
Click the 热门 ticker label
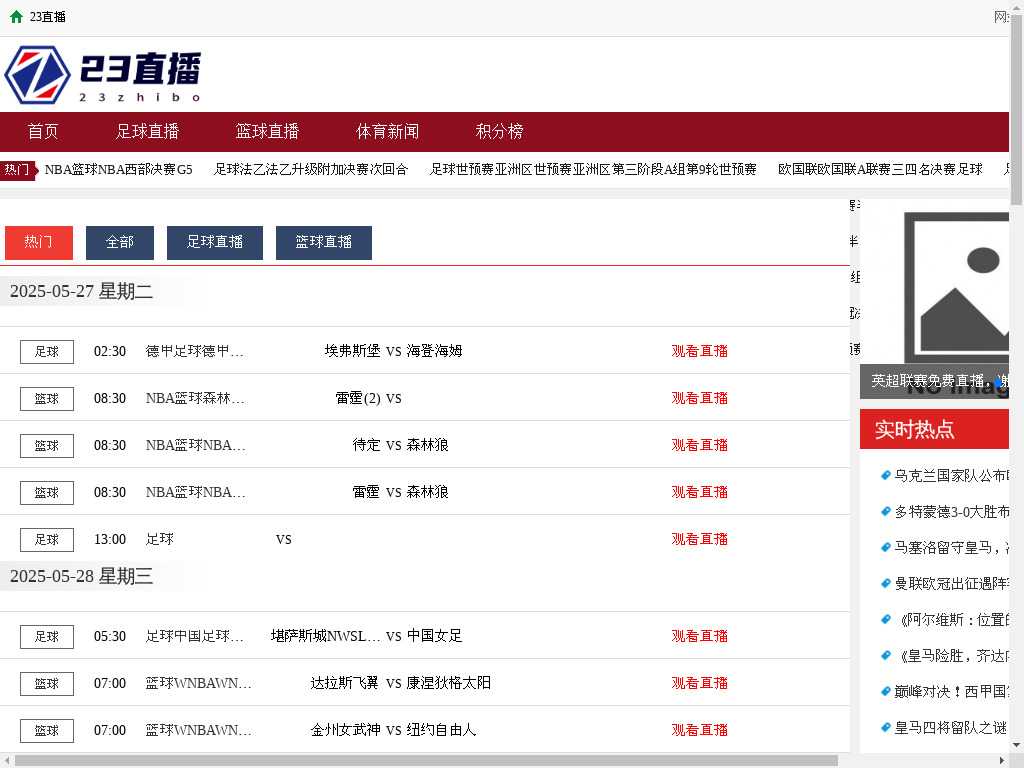coord(17,170)
